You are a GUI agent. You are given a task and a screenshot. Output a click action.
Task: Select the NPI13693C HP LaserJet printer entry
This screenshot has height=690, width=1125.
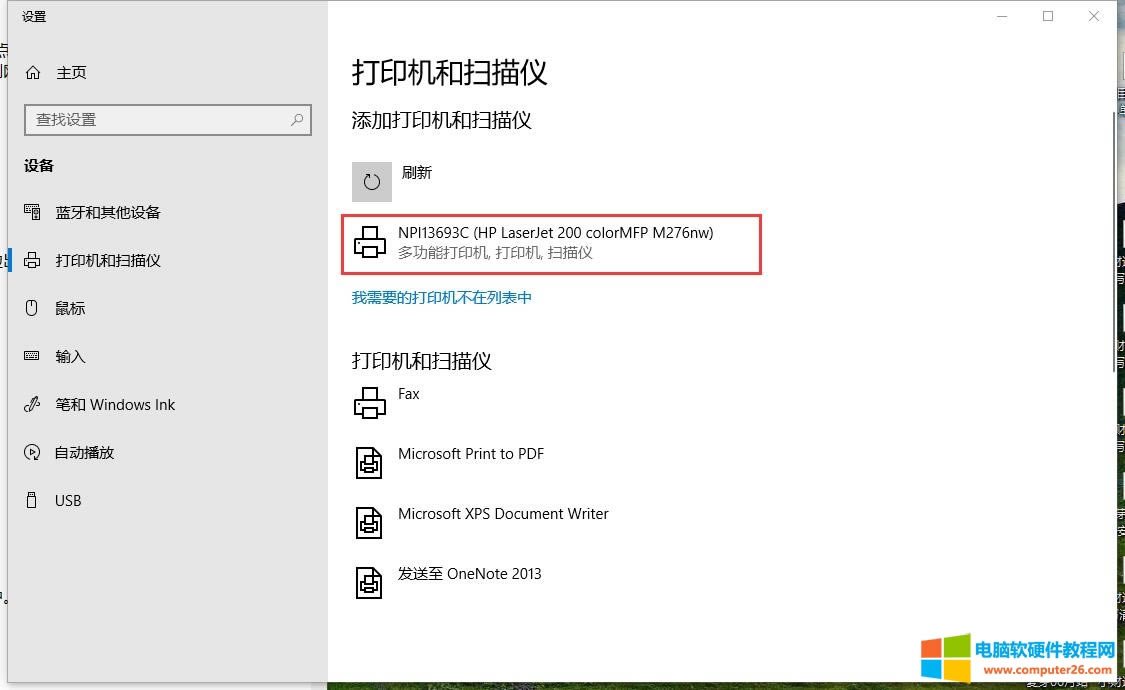tap(550, 244)
